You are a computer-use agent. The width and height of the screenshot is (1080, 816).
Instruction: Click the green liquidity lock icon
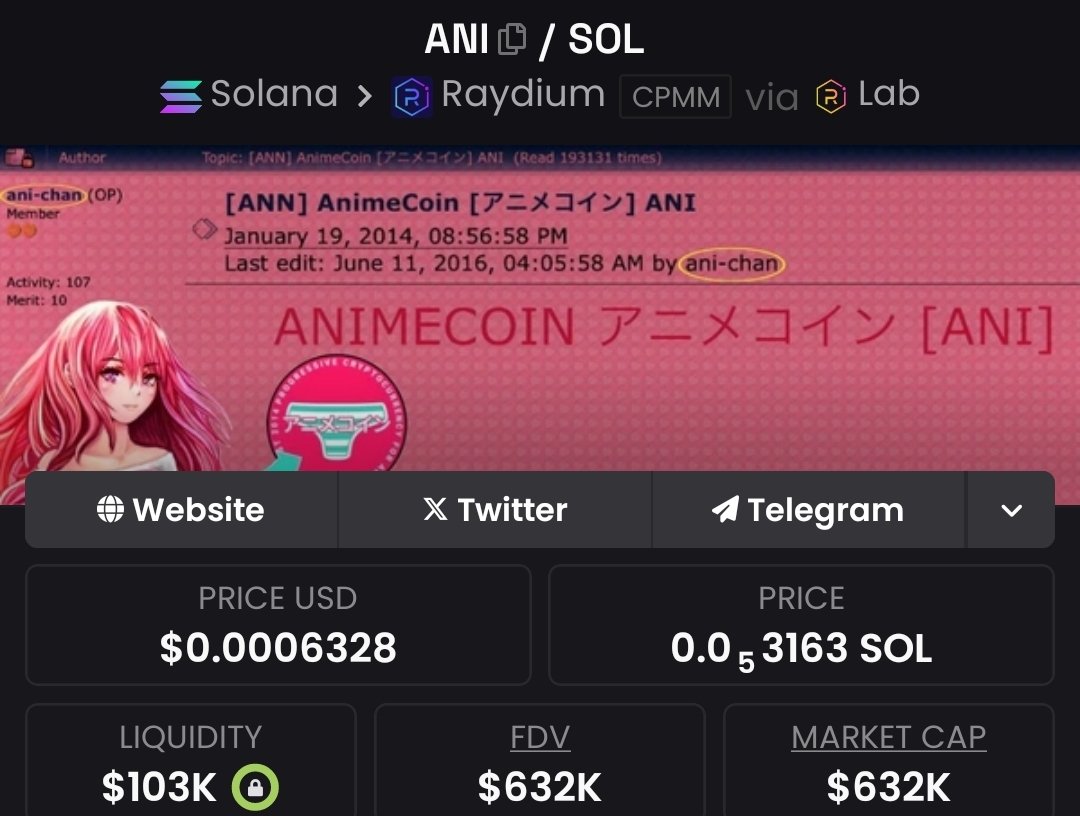click(255, 787)
